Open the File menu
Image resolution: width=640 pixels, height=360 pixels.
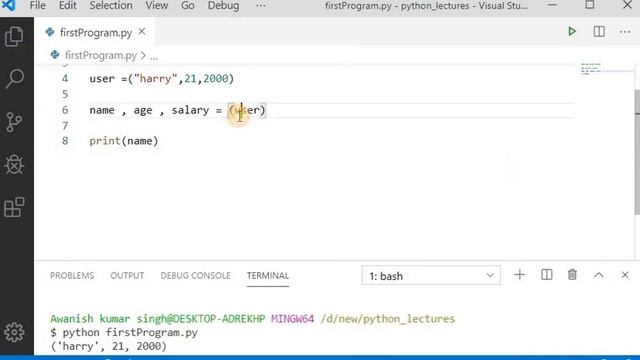click(x=38, y=6)
